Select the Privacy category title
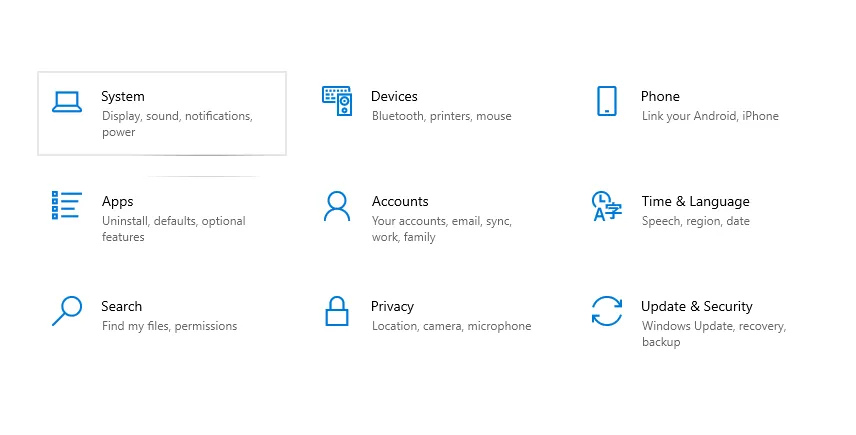This screenshot has height=435, width=856. 392,307
